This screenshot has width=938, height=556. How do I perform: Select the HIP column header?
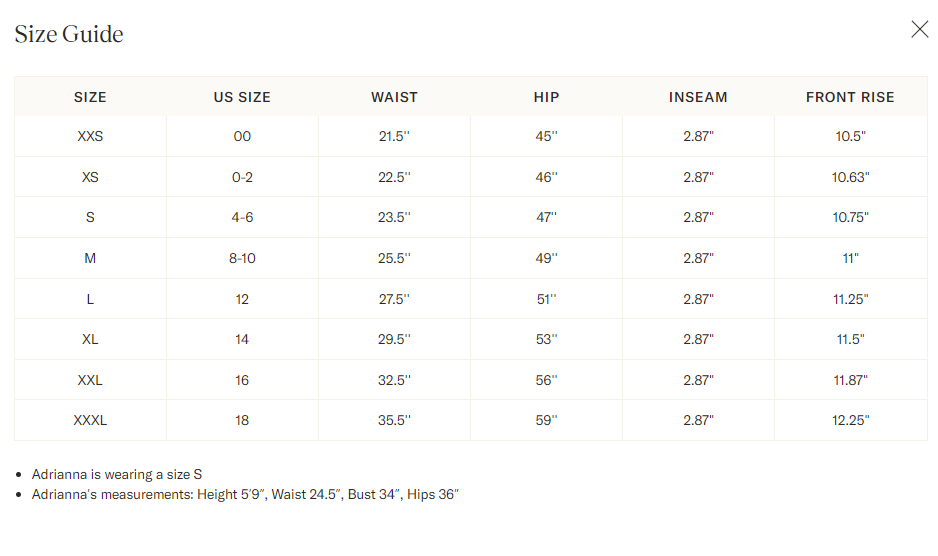click(x=546, y=97)
